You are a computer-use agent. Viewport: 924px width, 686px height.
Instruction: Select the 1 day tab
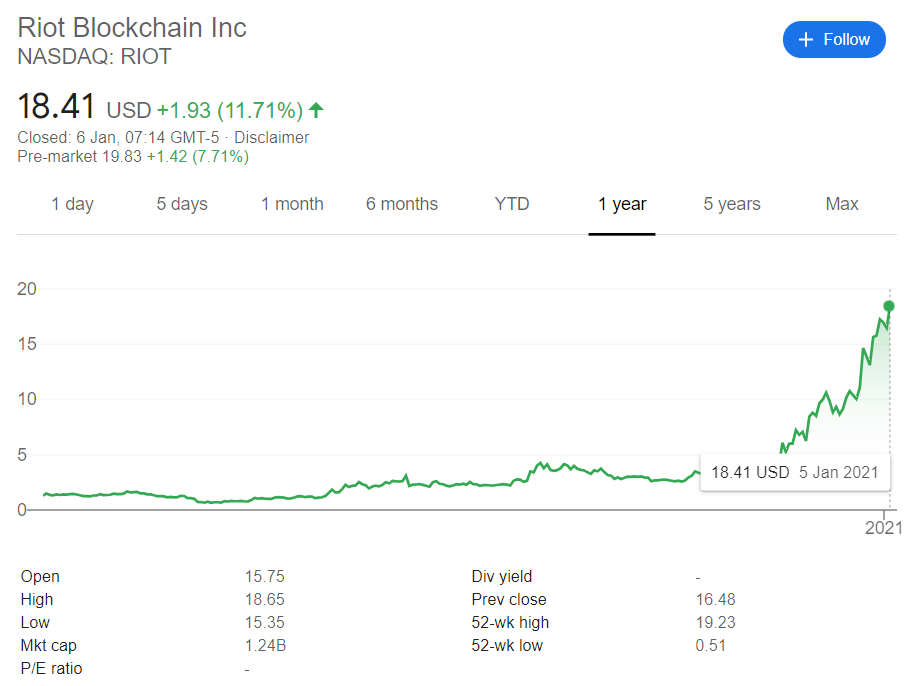[72, 204]
